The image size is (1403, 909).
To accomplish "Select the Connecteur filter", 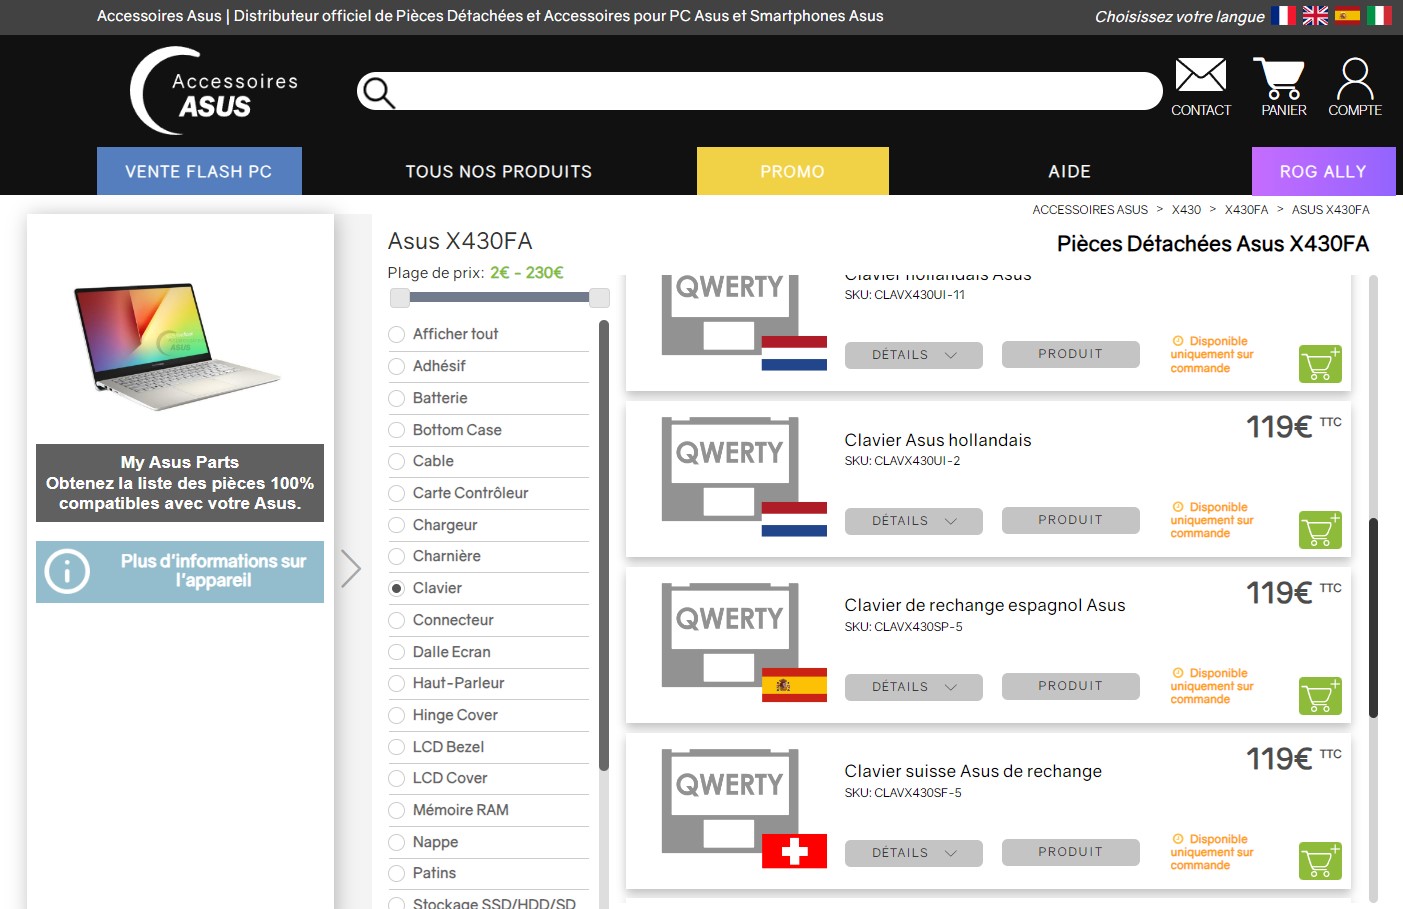I will click(397, 620).
